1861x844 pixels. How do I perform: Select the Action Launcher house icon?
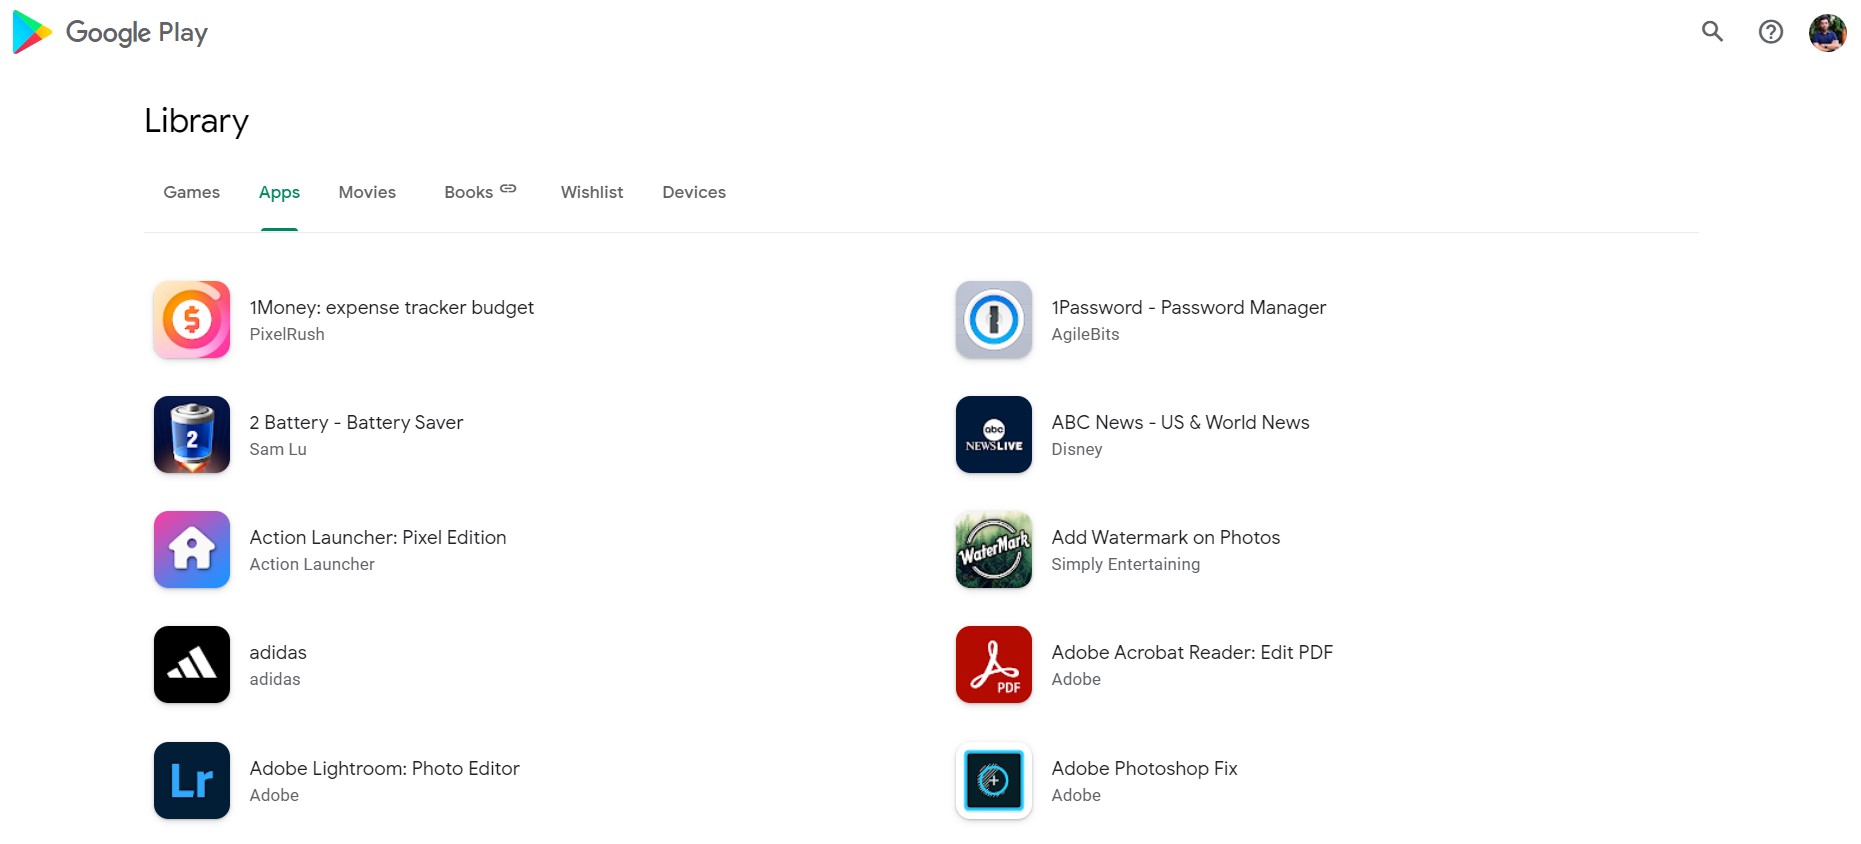coord(192,550)
